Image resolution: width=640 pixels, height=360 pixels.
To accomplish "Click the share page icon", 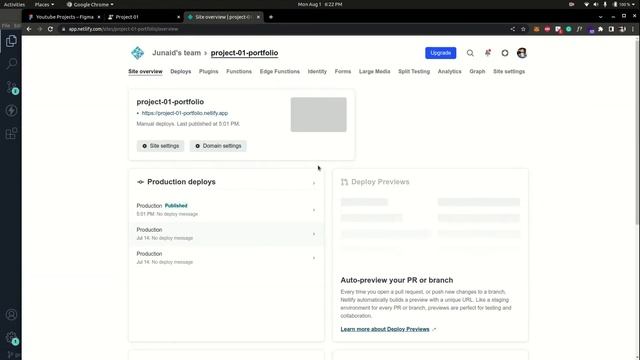I will point(513,29).
